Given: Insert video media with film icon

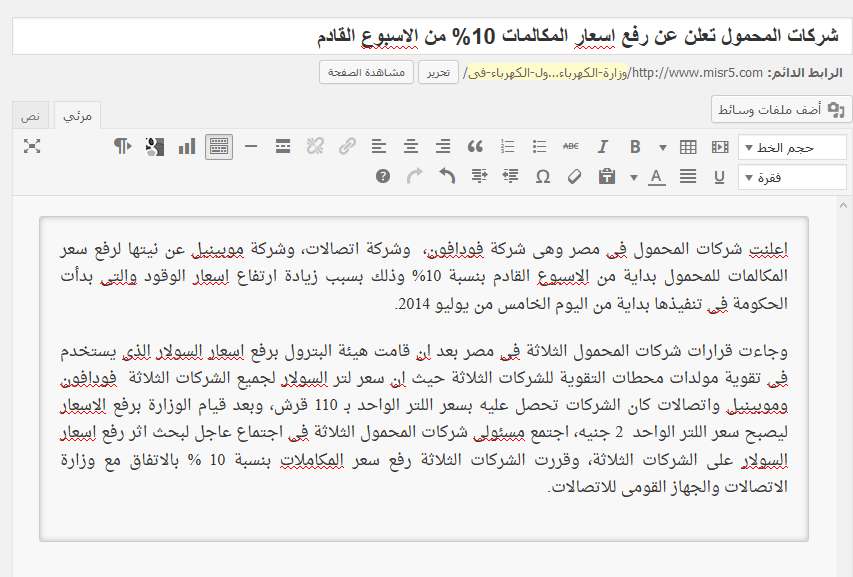Looking at the screenshot, I should coord(720,147).
